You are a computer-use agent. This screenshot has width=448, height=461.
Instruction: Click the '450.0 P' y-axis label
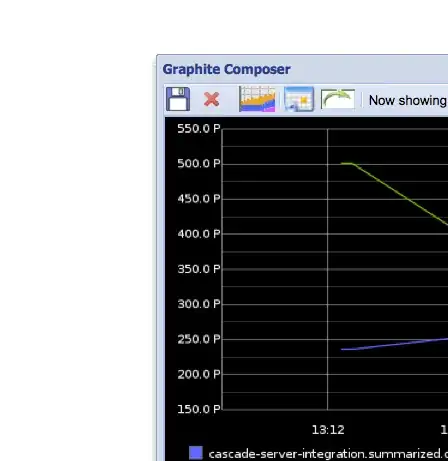(199, 199)
